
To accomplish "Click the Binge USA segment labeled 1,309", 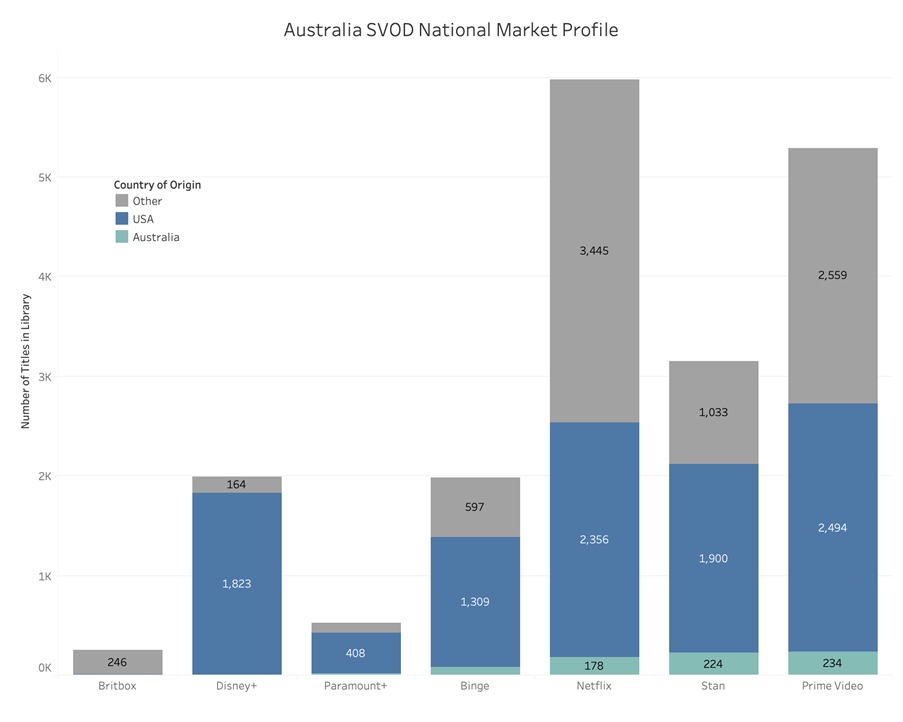I will pyautogui.click(x=475, y=602).
